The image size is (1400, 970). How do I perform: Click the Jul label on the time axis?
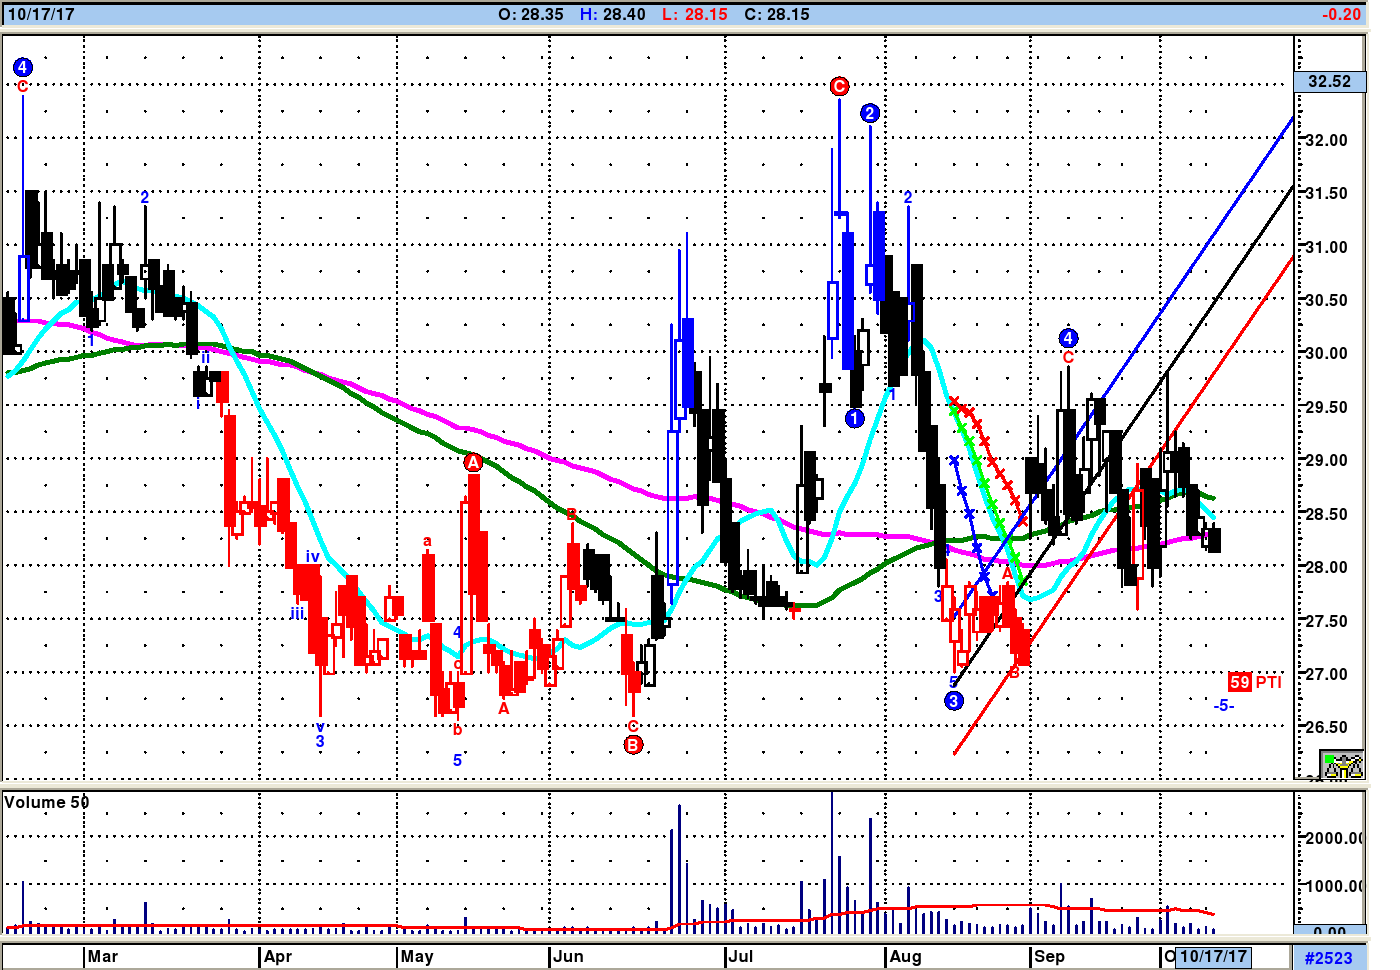coord(741,956)
